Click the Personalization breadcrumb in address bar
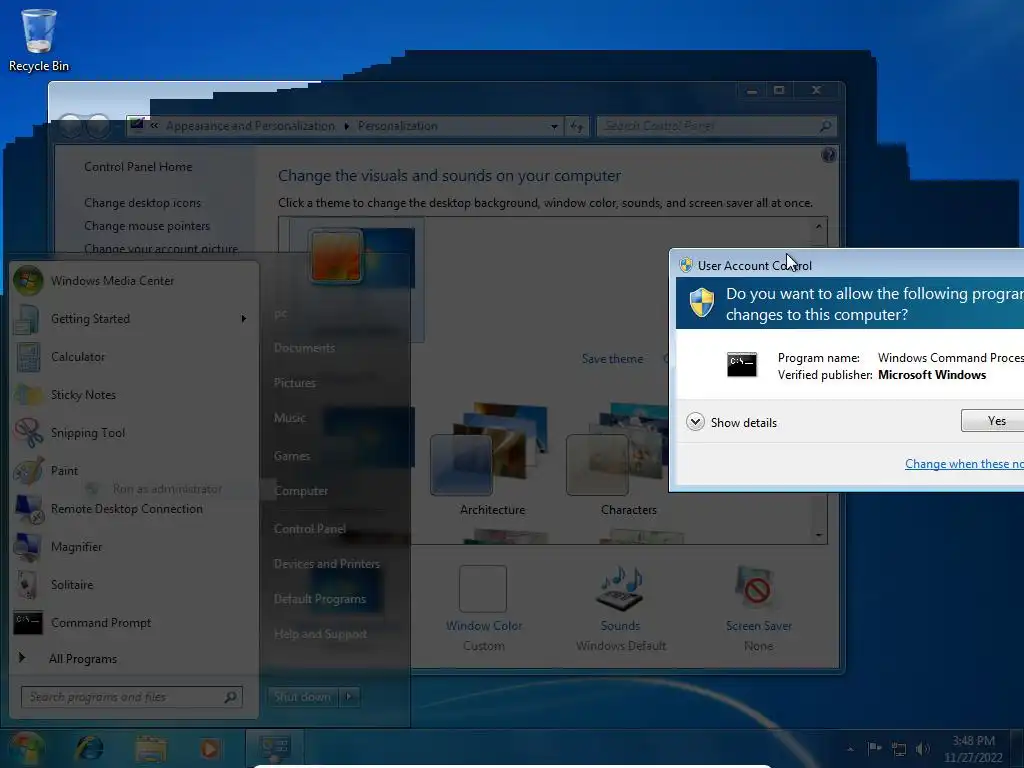Image resolution: width=1024 pixels, height=768 pixels. pos(397,126)
